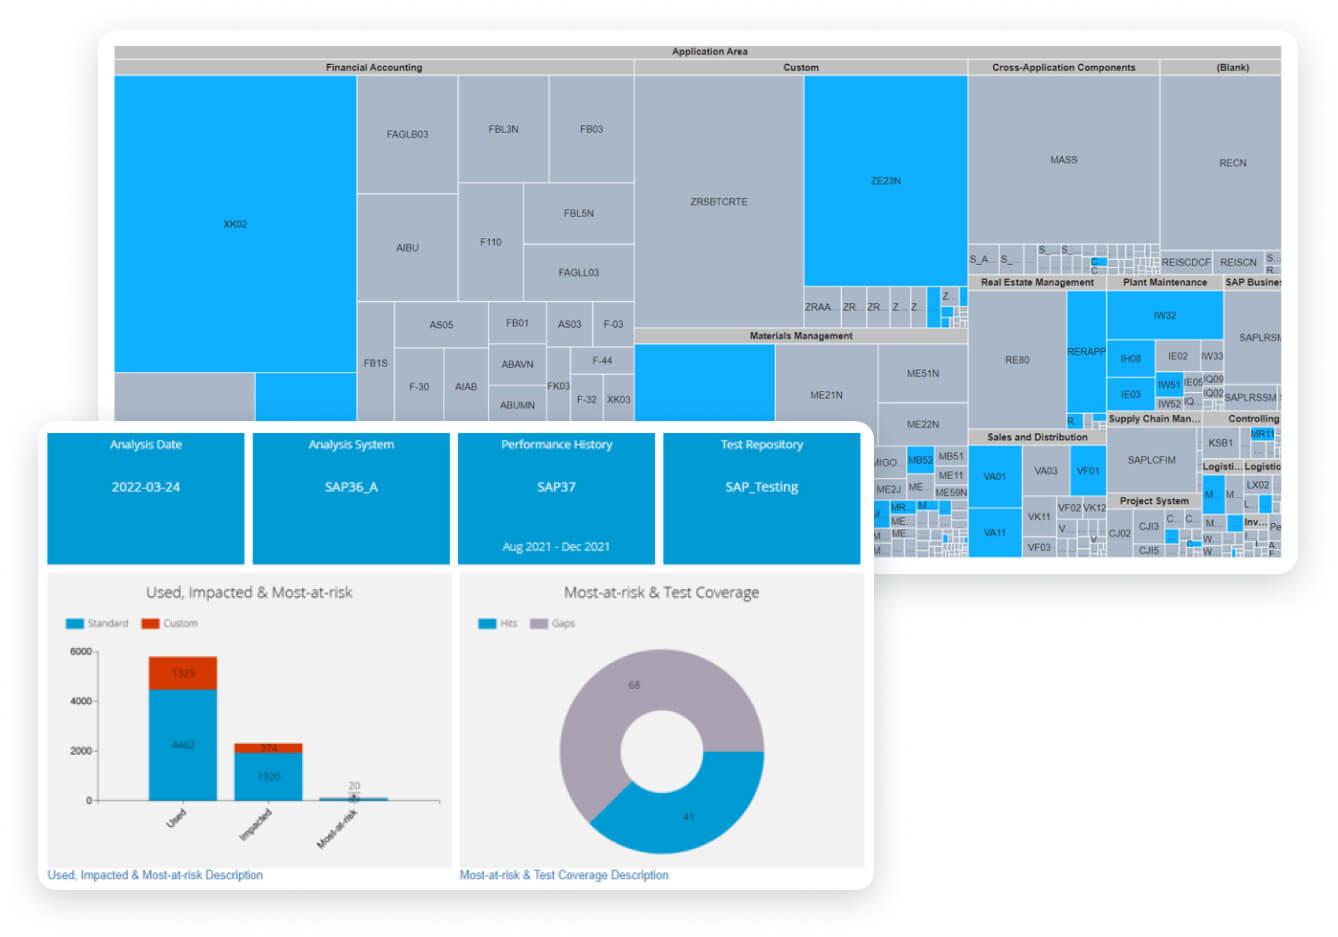Open the Most-at-risk & Test Coverage Description link
The width and height of the screenshot is (1338, 937).
click(x=563, y=874)
